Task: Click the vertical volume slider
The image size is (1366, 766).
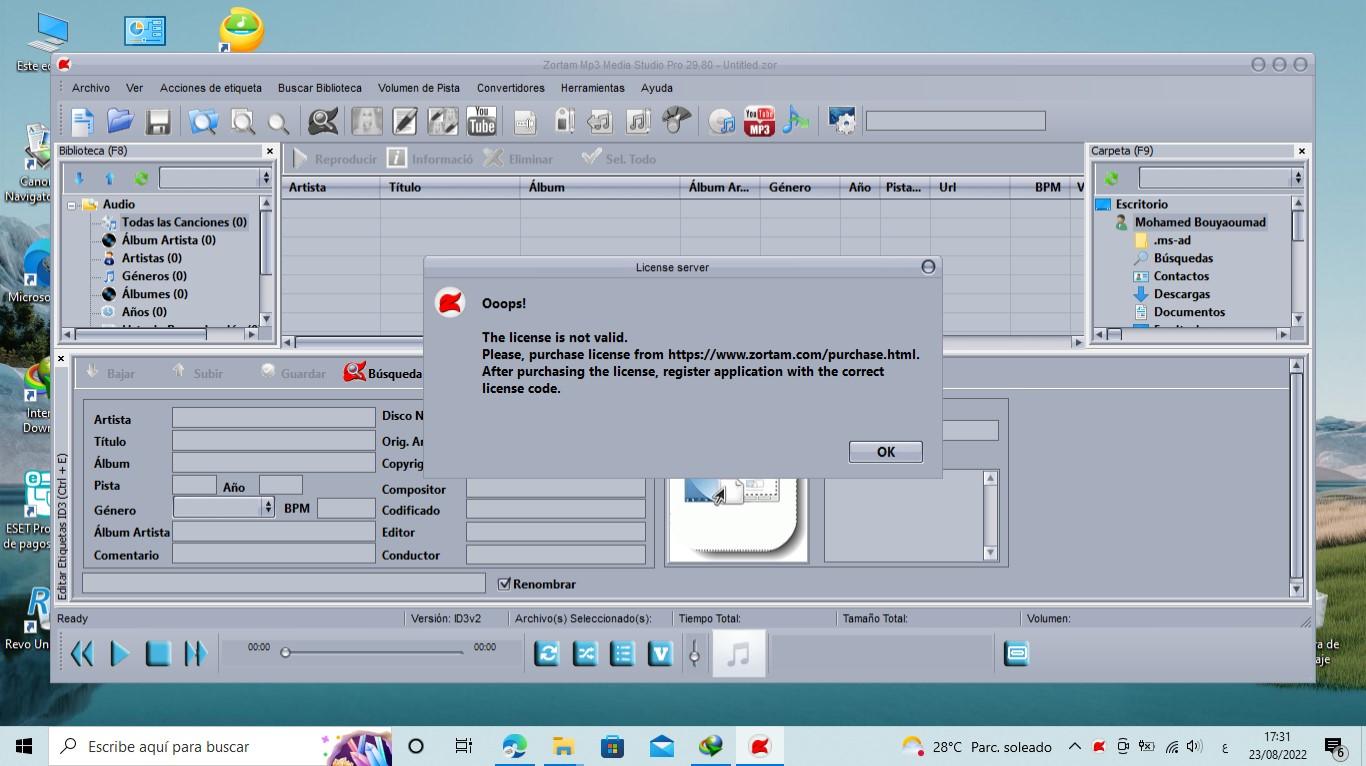Action: 694,654
